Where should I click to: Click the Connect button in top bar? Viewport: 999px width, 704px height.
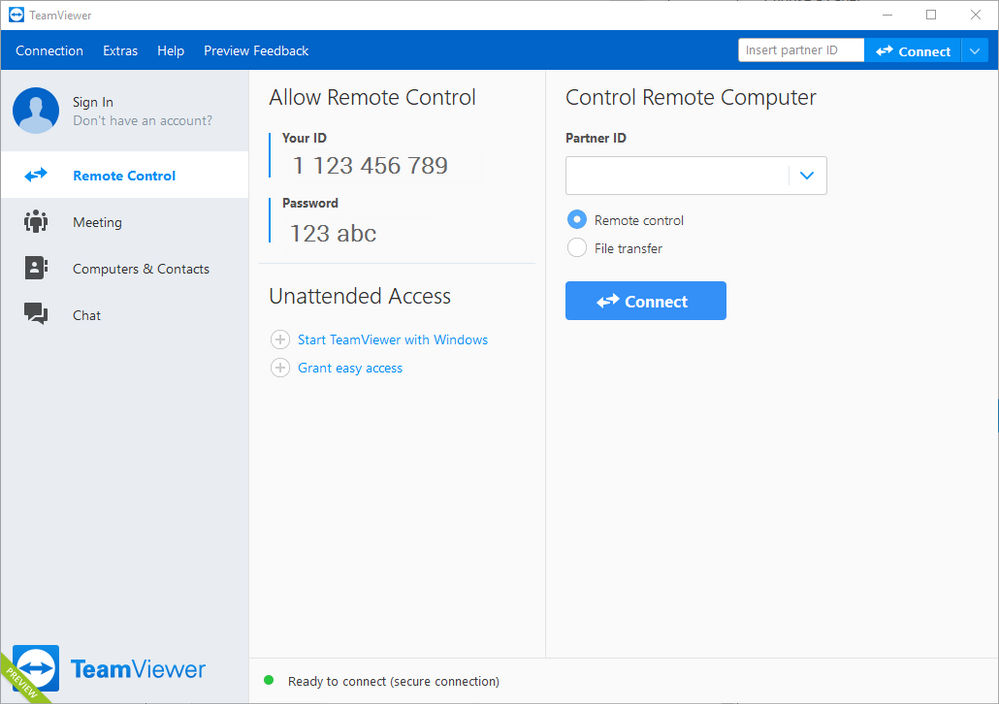click(x=912, y=51)
